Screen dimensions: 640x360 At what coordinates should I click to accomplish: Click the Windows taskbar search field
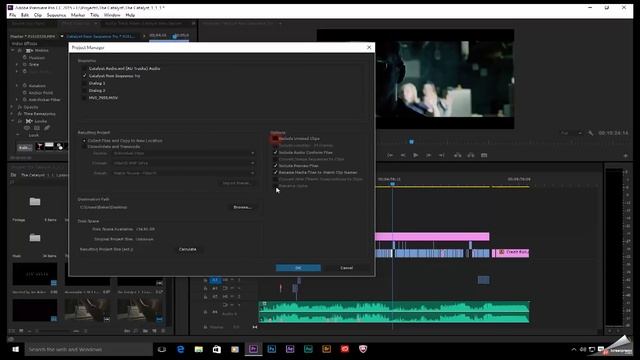click(x=89, y=349)
